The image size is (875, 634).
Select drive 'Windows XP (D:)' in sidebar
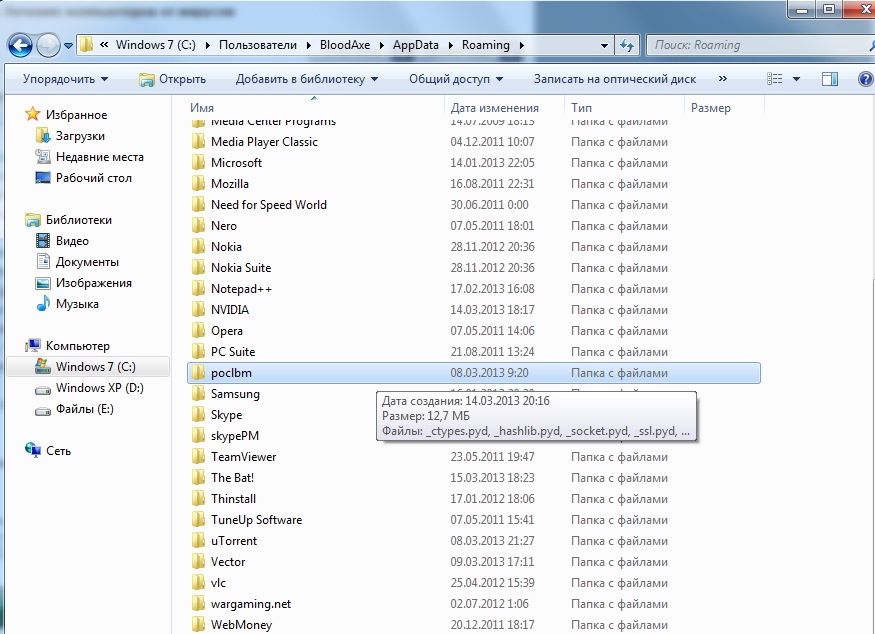click(x=100, y=388)
